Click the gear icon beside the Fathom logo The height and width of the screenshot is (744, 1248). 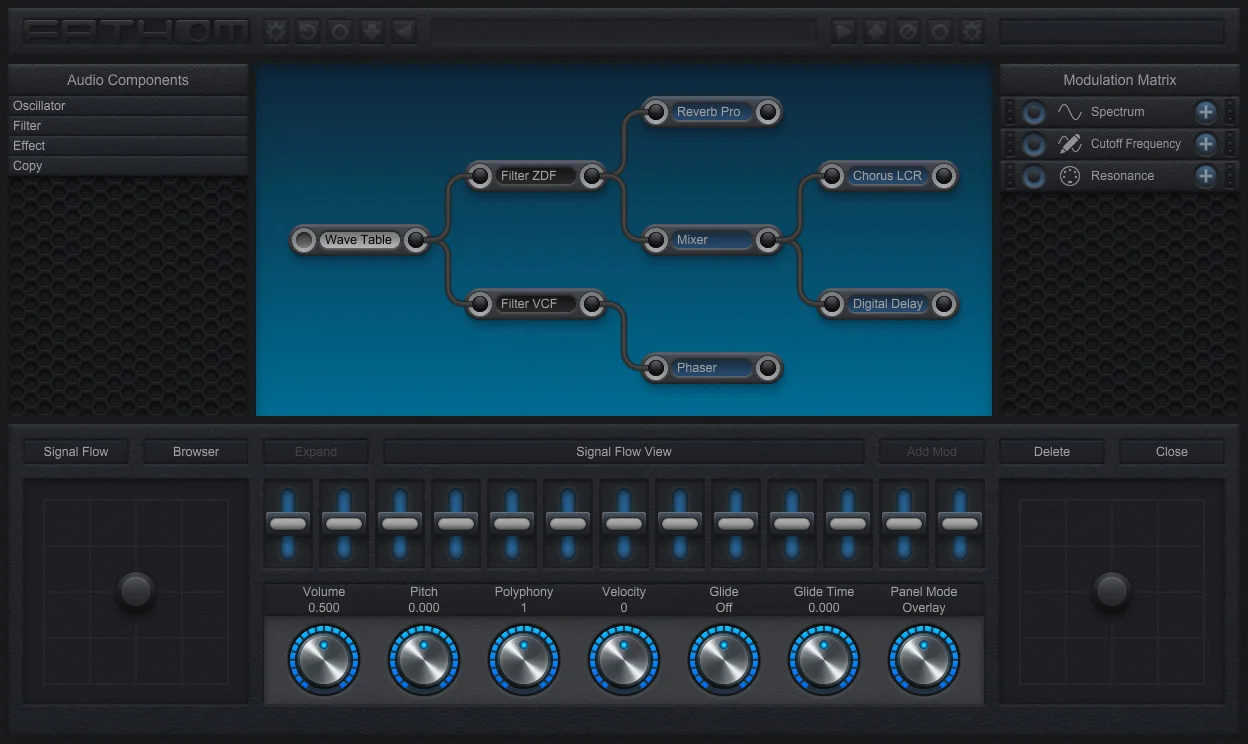point(275,31)
